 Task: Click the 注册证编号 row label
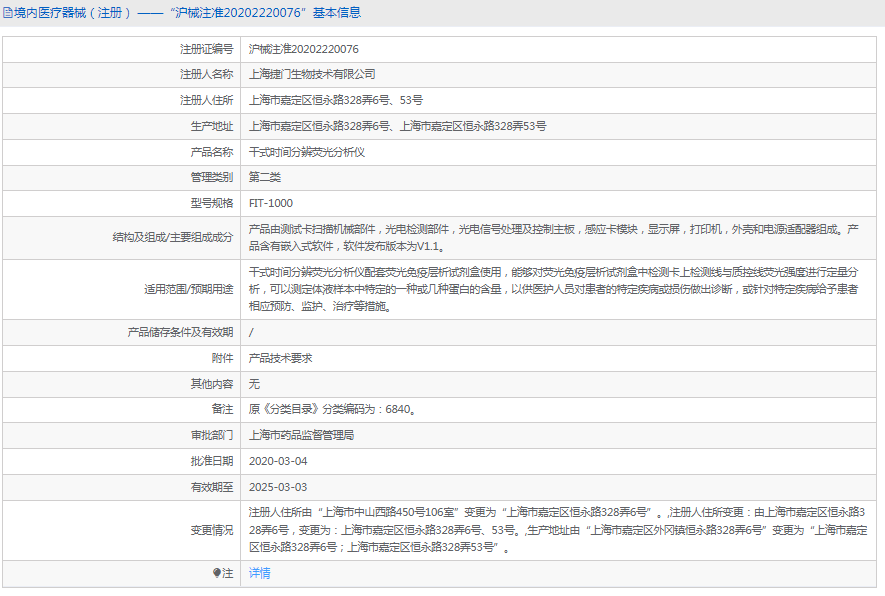[x=207, y=49]
